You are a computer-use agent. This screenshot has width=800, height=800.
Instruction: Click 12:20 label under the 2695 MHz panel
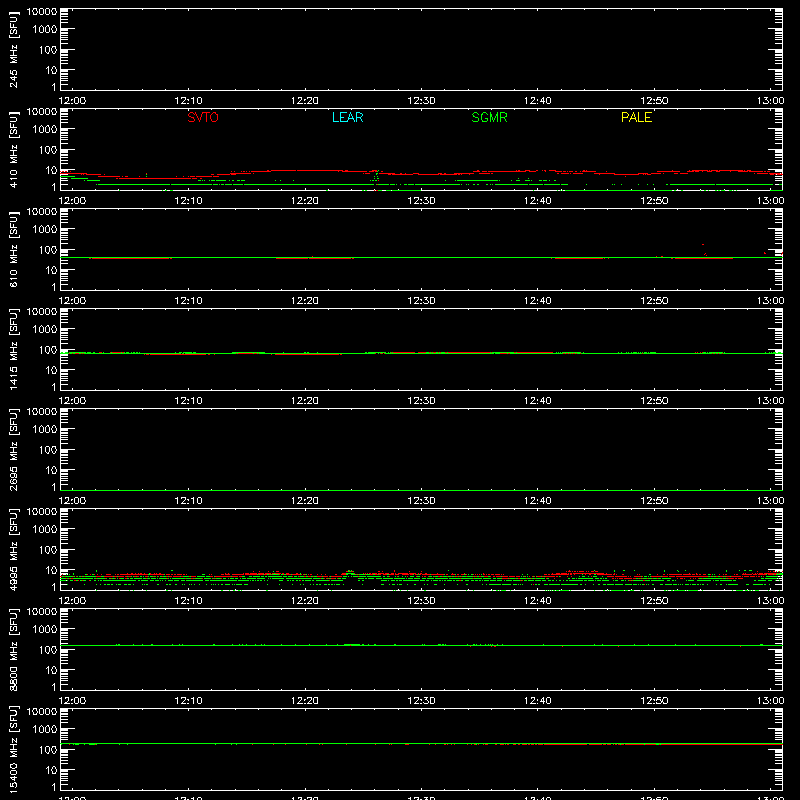point(305,501)
